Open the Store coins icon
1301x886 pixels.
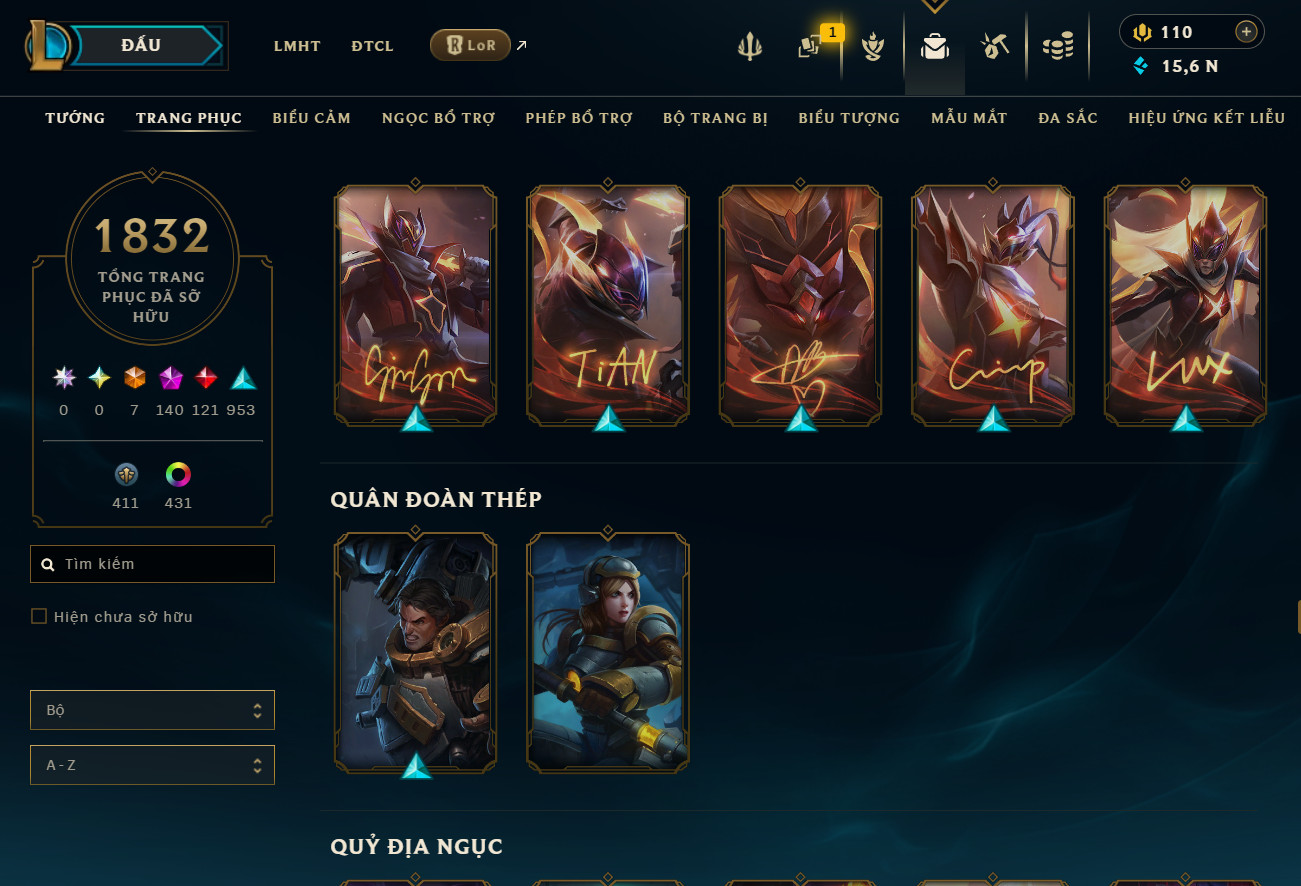(1057, 46)
